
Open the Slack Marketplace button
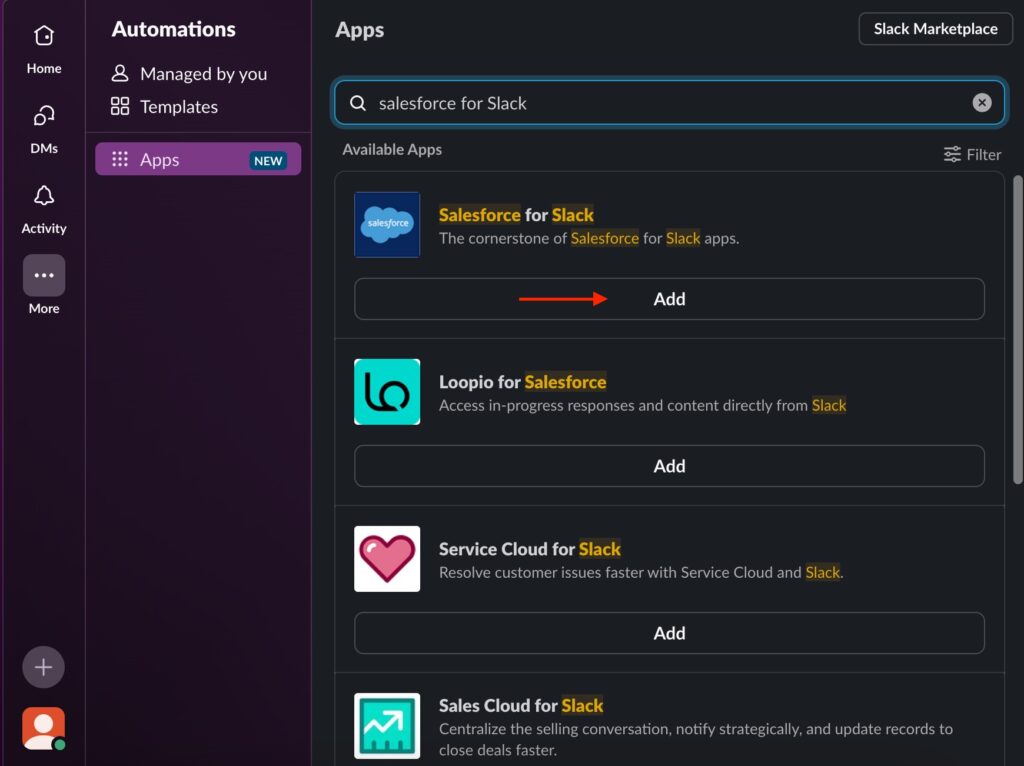click(x=935, y=29)
